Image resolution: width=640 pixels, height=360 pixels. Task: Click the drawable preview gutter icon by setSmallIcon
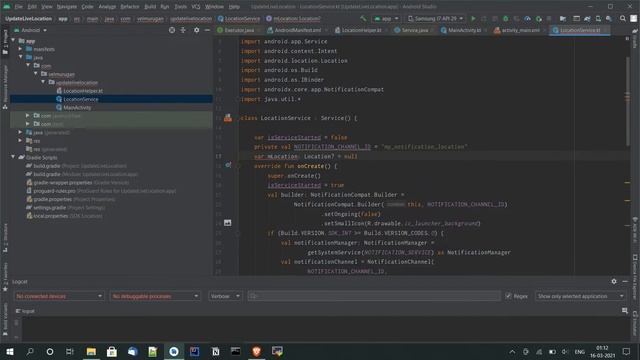tap(228, 223)
